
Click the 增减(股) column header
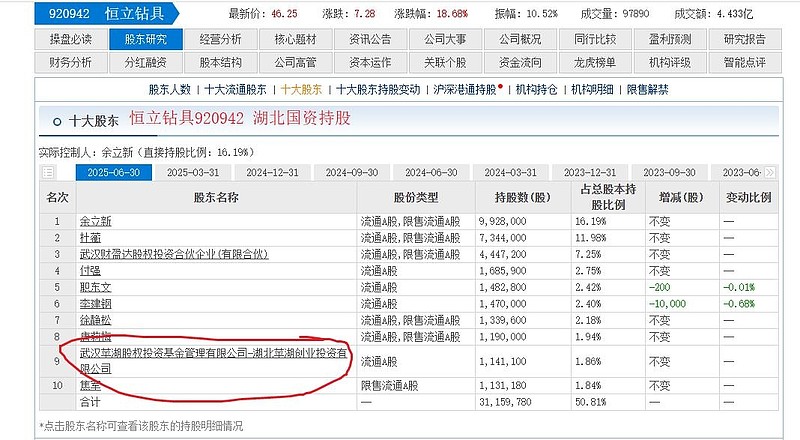pyautogui.click(x=681, y=197)
